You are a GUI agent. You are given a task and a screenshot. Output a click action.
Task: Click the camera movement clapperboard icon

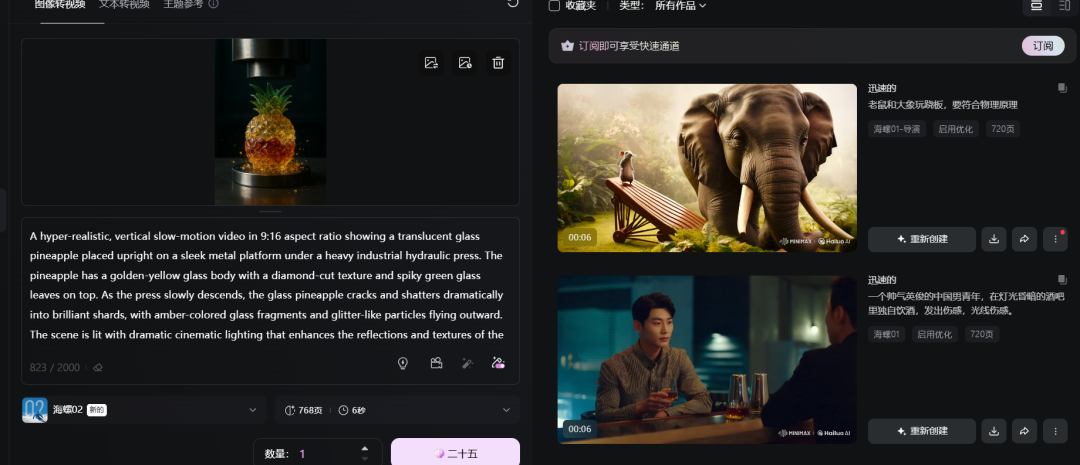pyautogui.click(x=436, y=362)
